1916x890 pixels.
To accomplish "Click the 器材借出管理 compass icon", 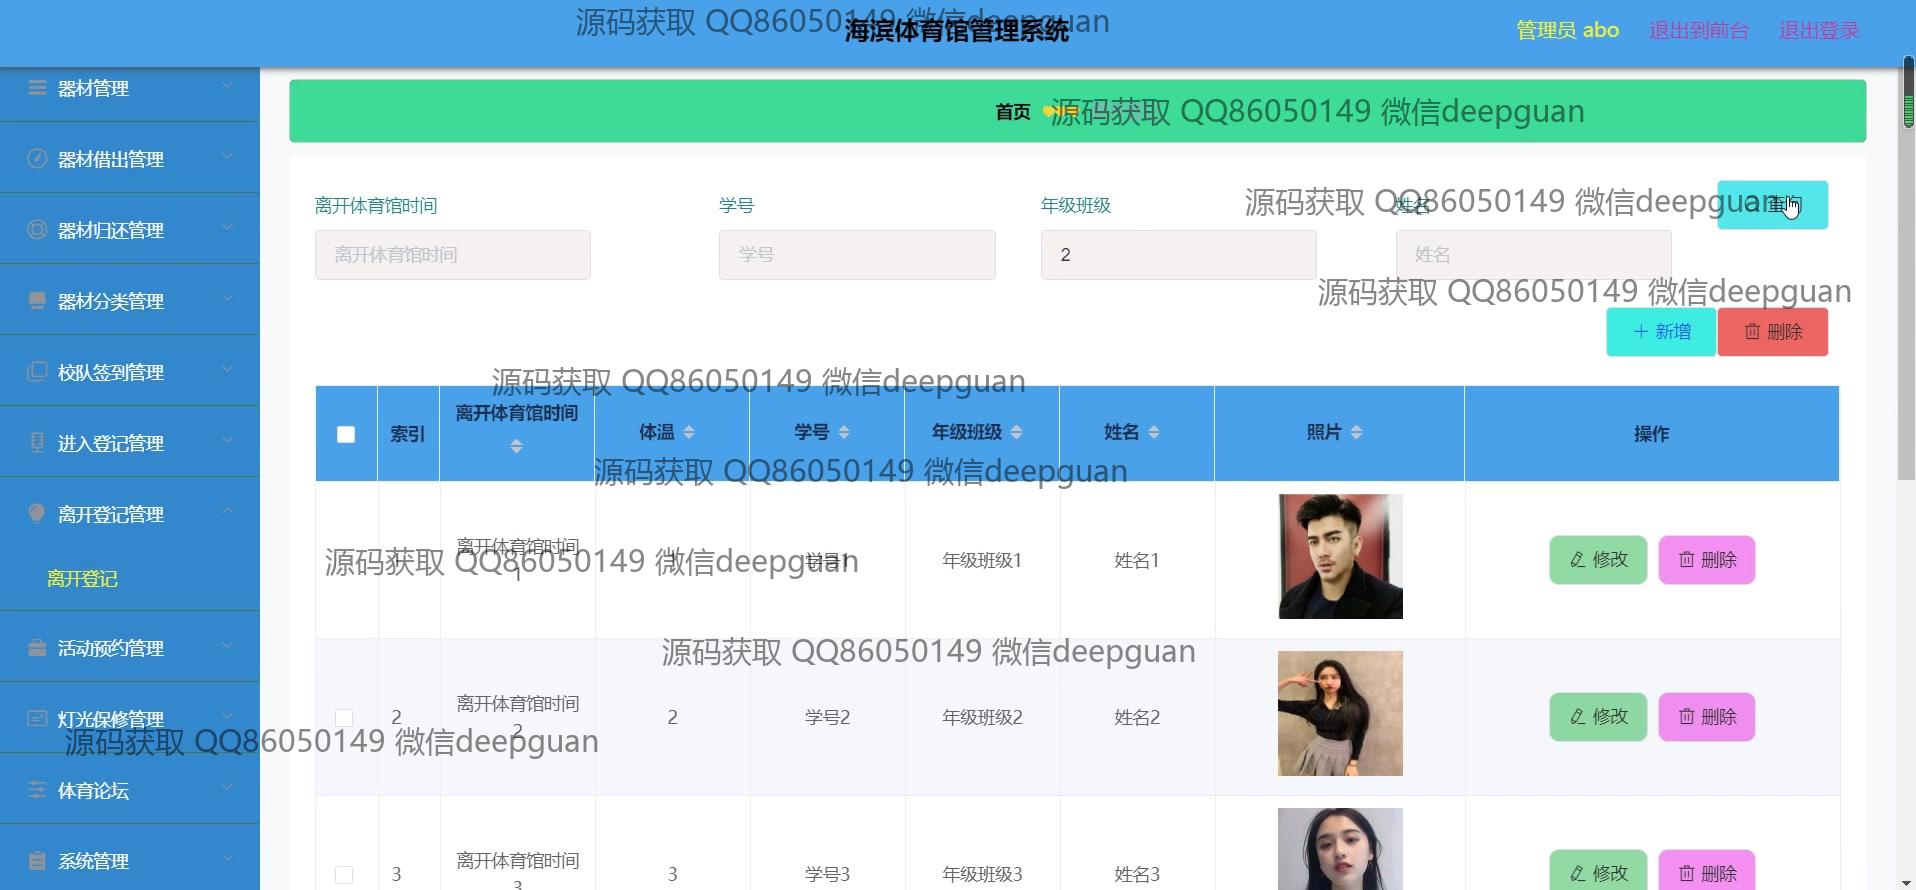I will (37, 159).
